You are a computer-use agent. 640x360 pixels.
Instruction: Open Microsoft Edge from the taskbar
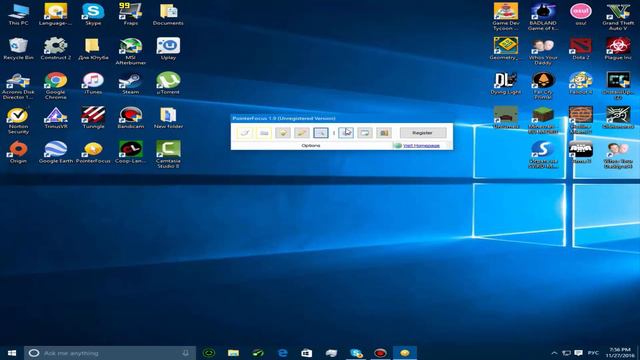click(x=282, y=353)
